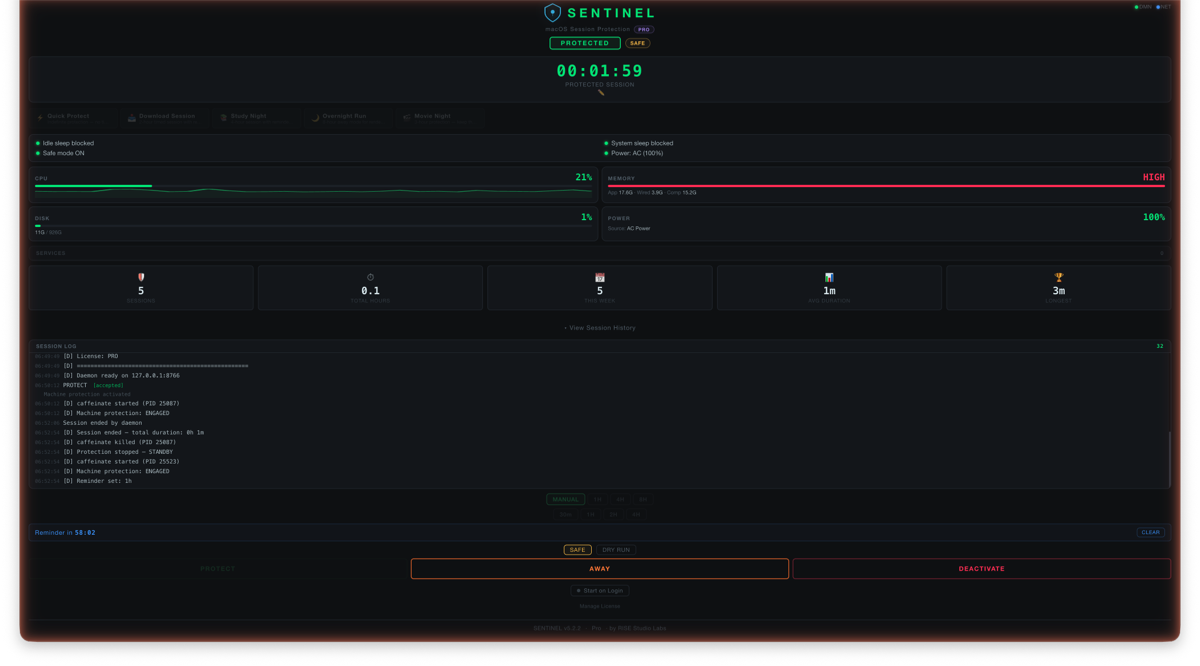Click the yellow SAFE badge under the title
Image resolution: width=1200 pixels, height=666 pixels.
click(637, 43)
